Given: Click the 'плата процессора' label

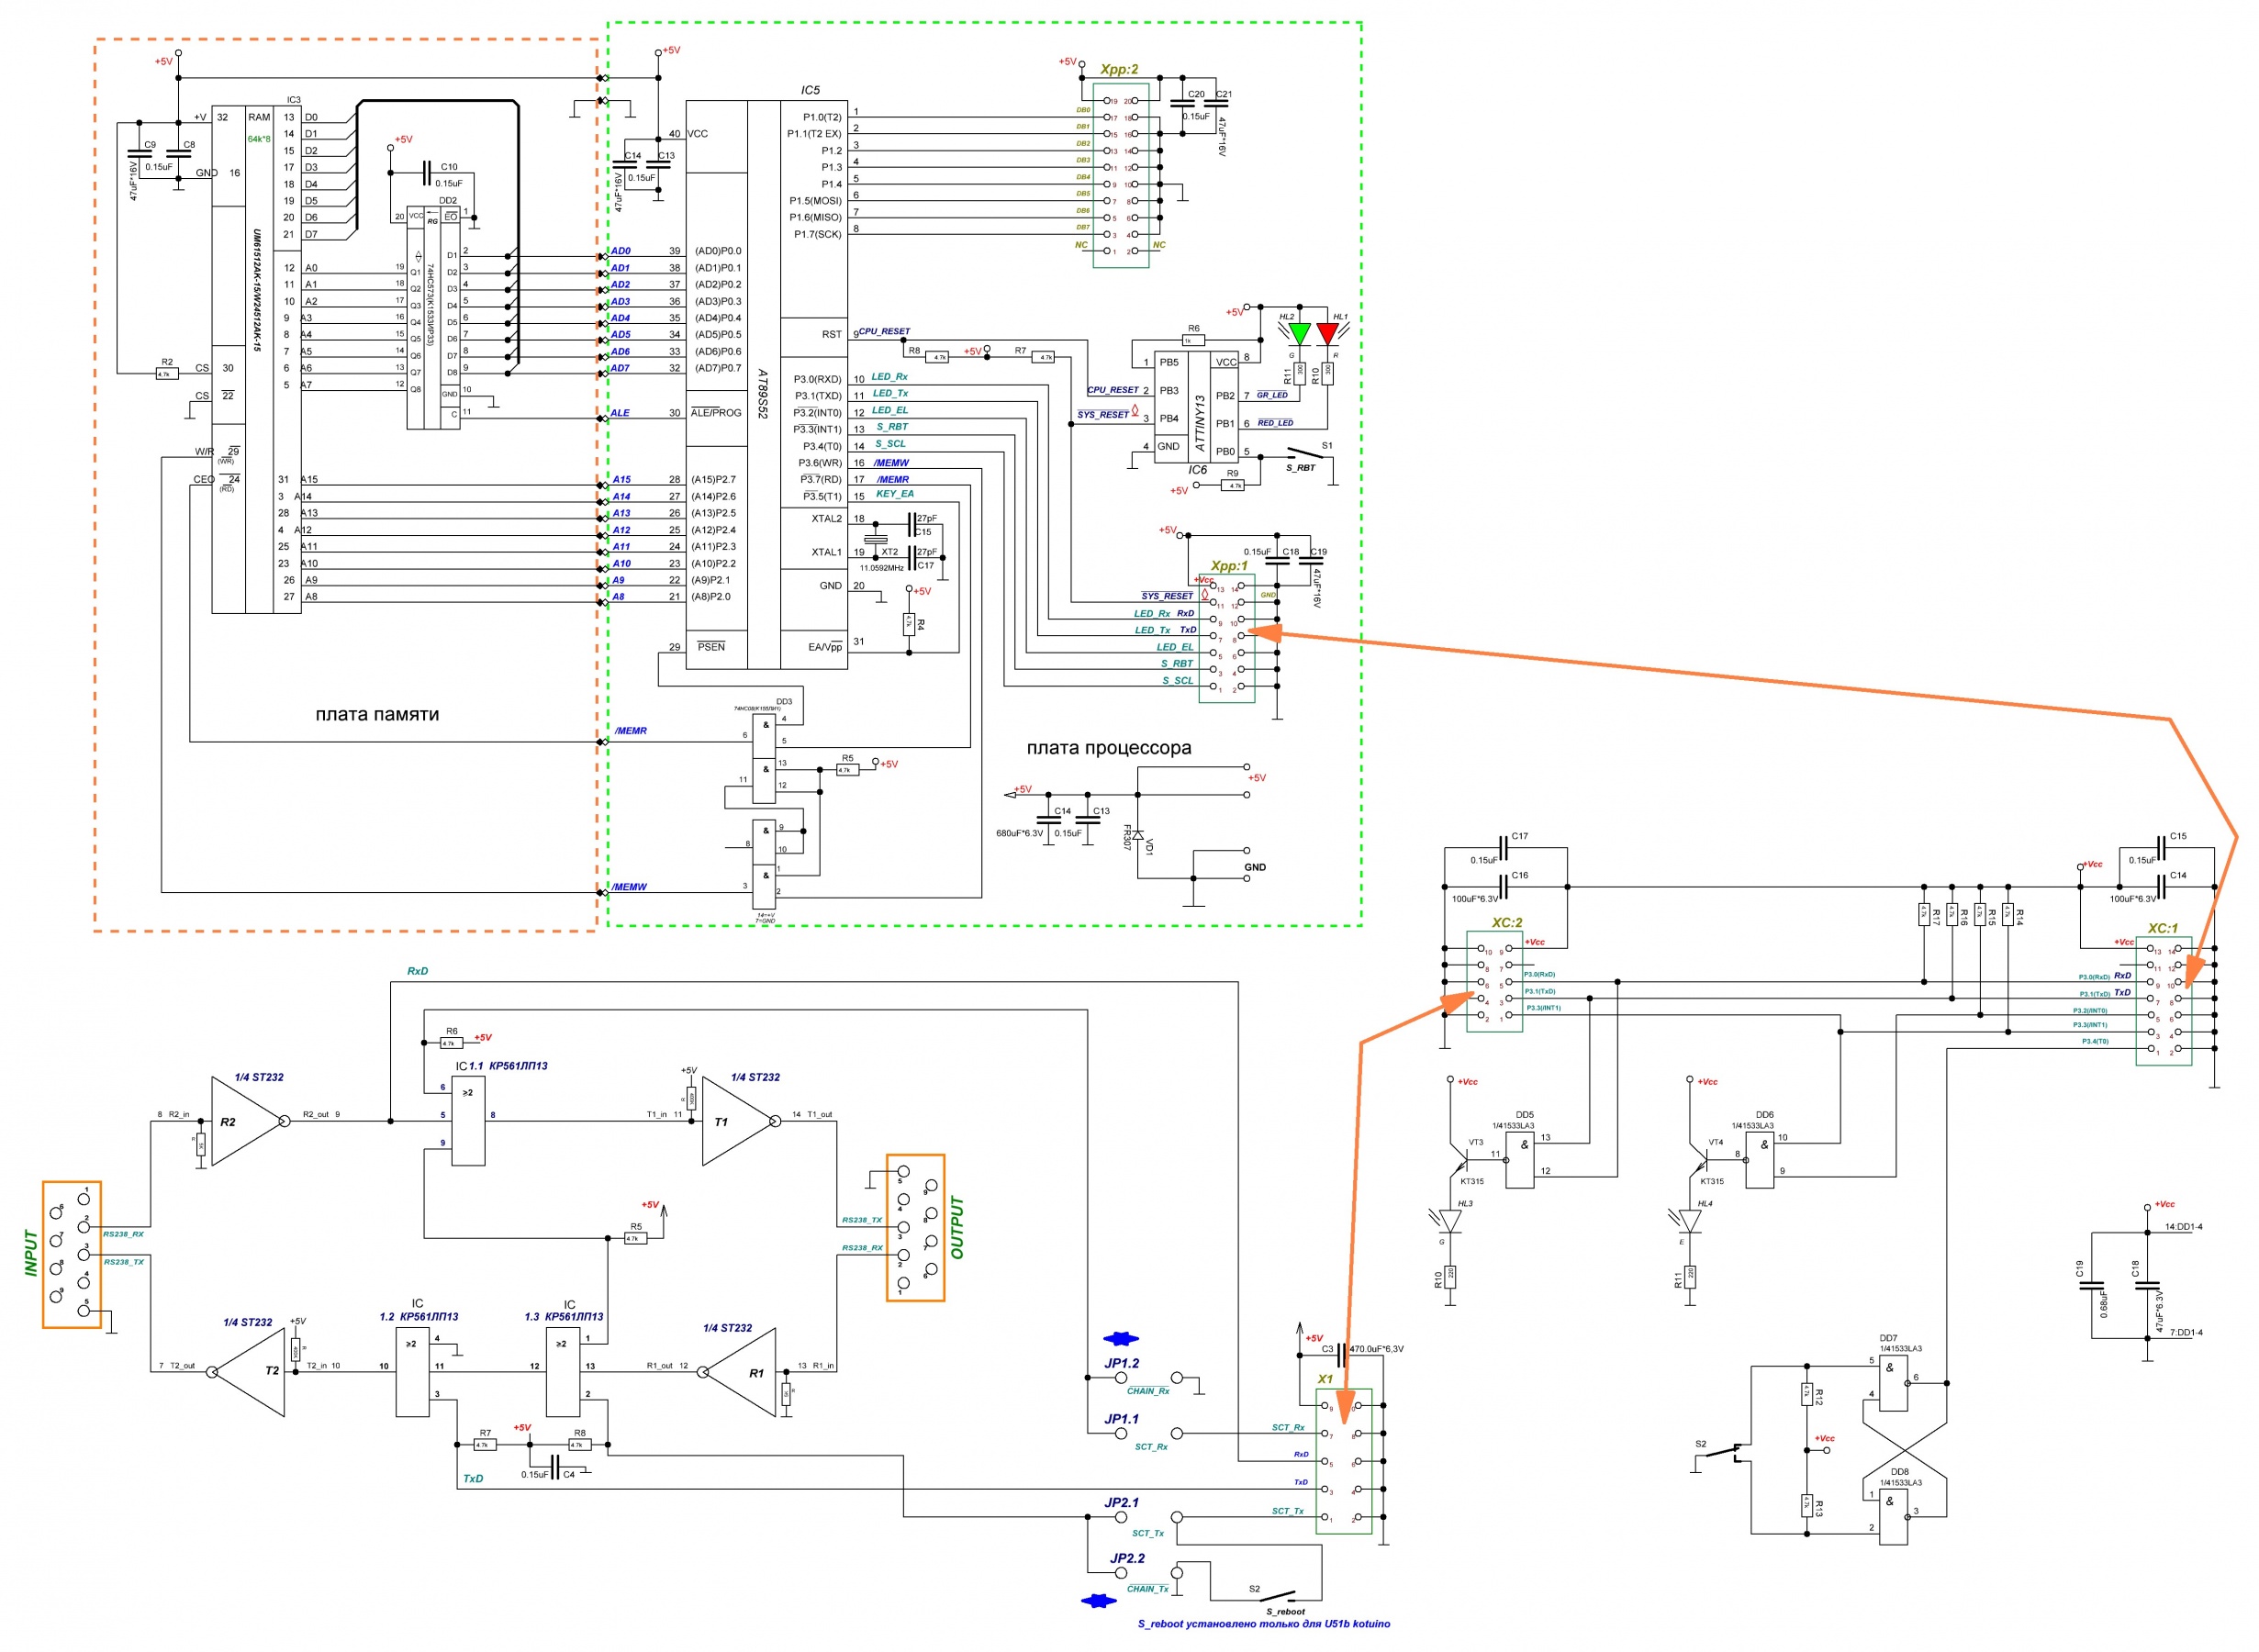Looking at the screenshot, I should pos(1108,748).
